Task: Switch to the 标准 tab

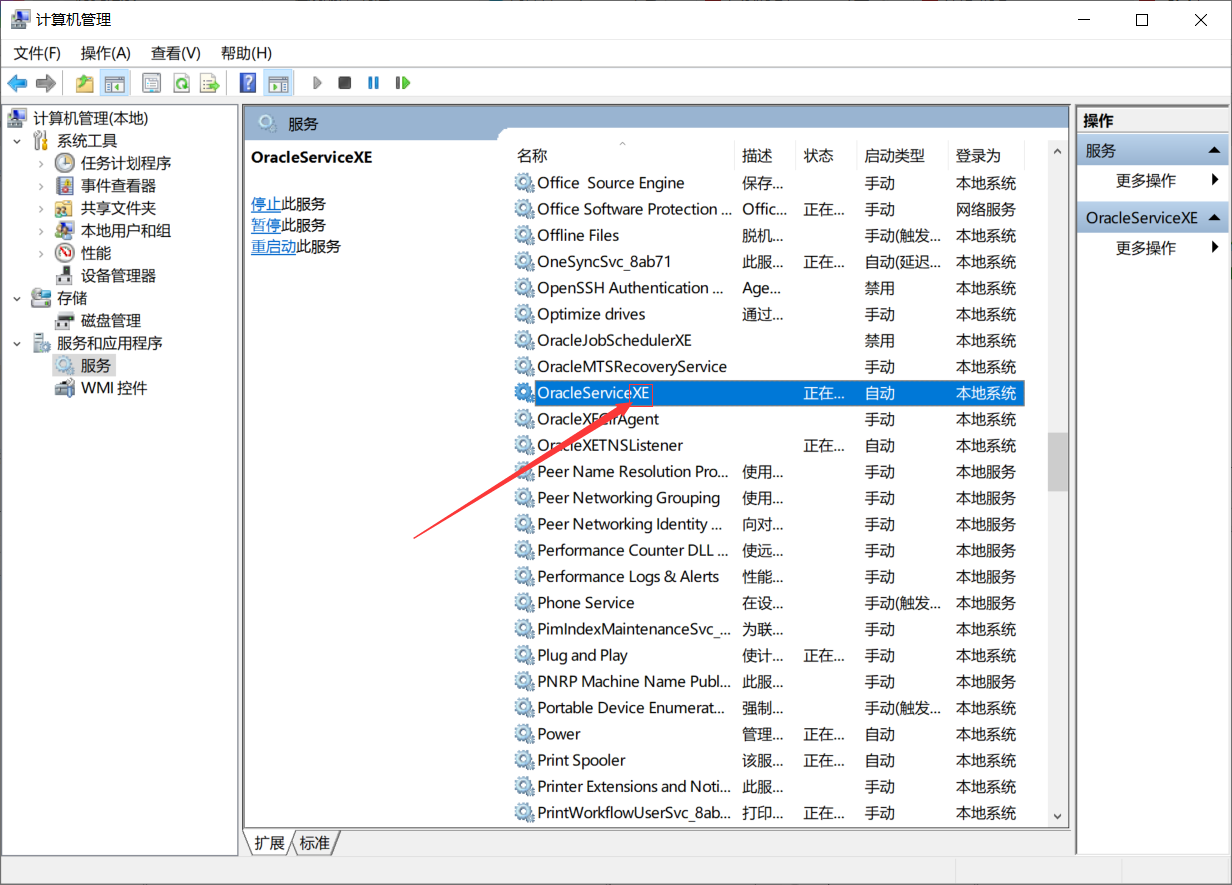Action: point(315,843)
